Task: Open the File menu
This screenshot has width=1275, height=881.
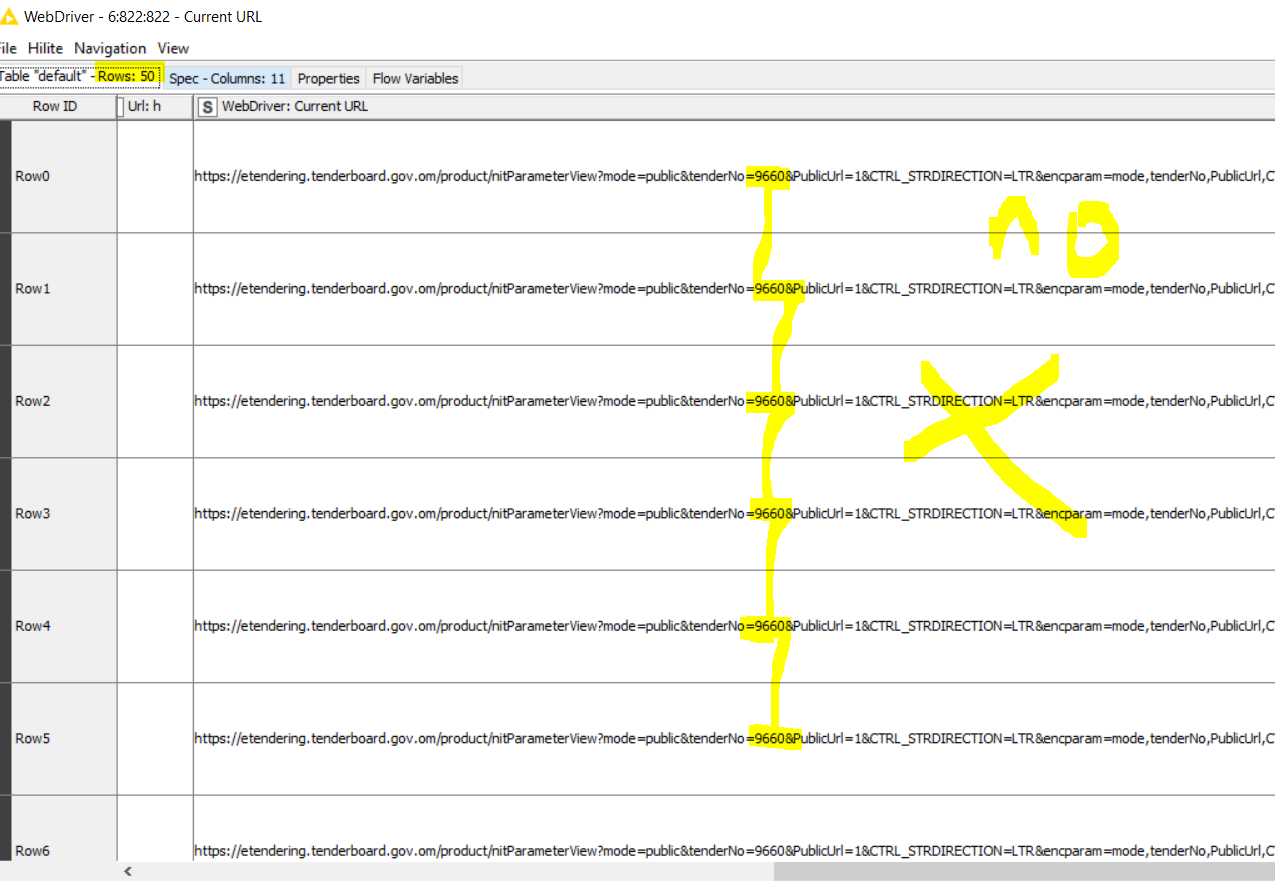Action: tap(8, 48)
